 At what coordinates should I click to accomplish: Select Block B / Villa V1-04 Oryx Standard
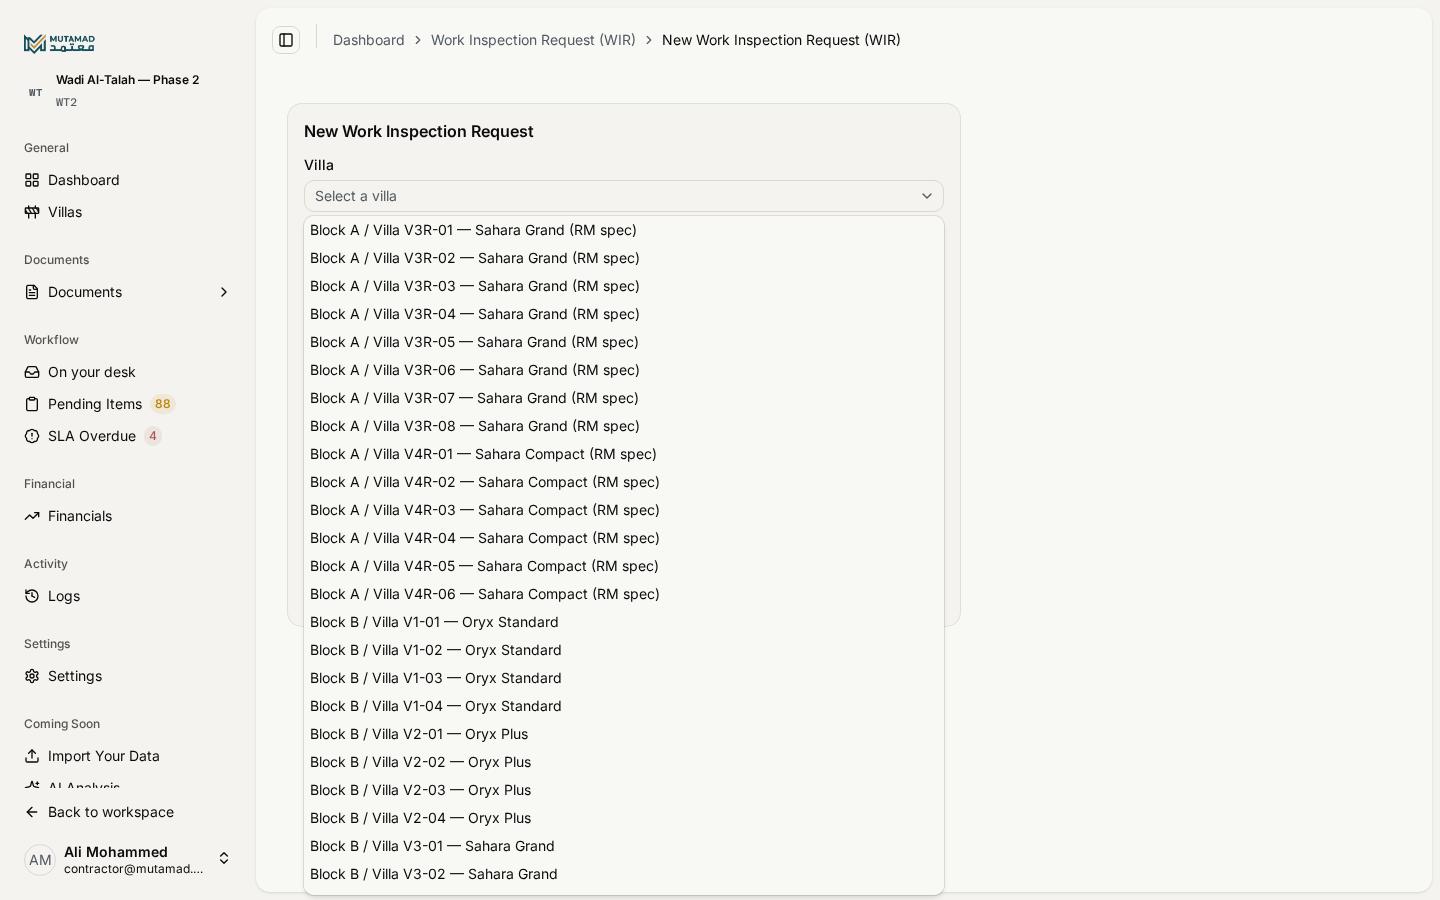click(624, 706)
